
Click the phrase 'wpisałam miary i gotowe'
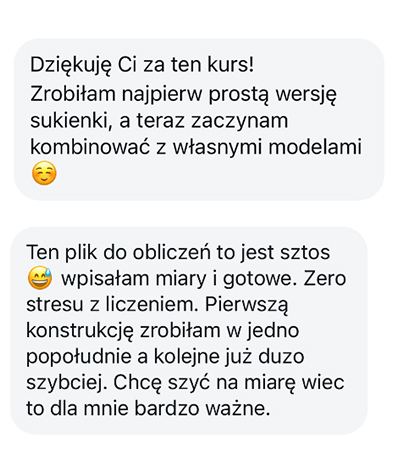(178, 279)
